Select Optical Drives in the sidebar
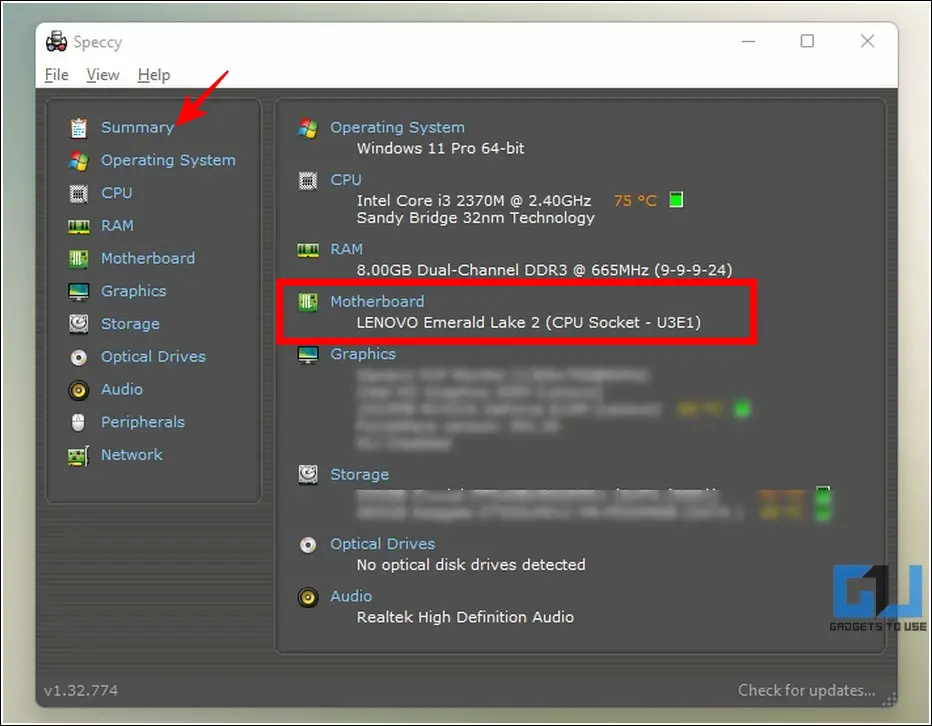 click(x=153, y=356)
